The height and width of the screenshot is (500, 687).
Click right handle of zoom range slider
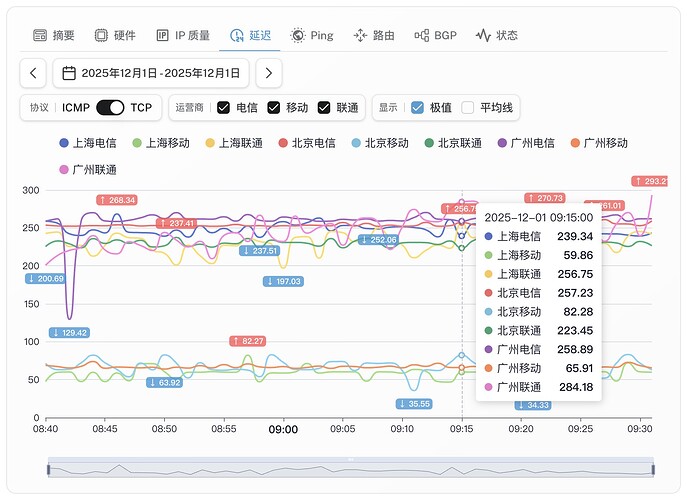[x=653, y=470]
